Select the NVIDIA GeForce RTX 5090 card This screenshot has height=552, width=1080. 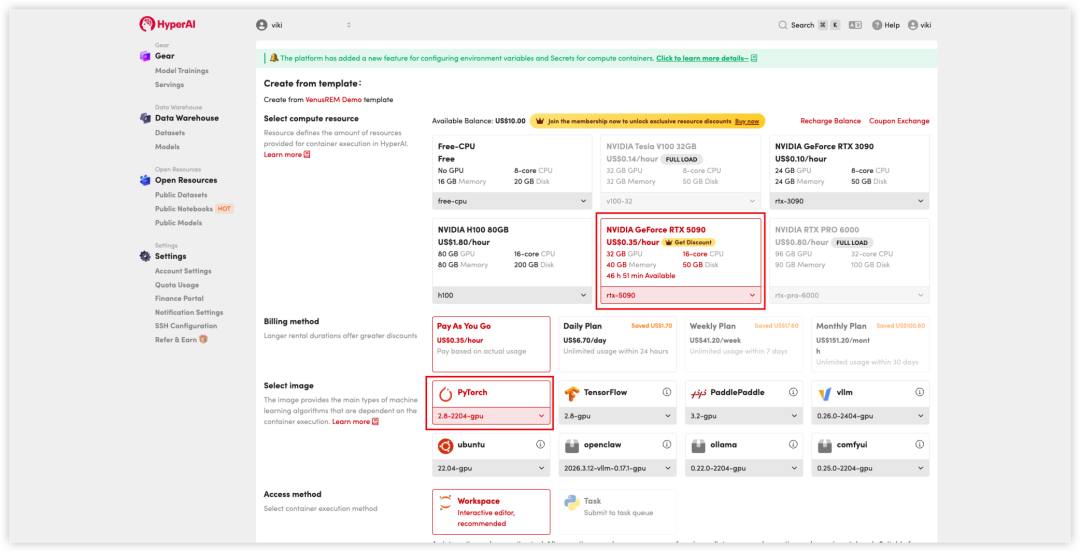coord(681,261)
